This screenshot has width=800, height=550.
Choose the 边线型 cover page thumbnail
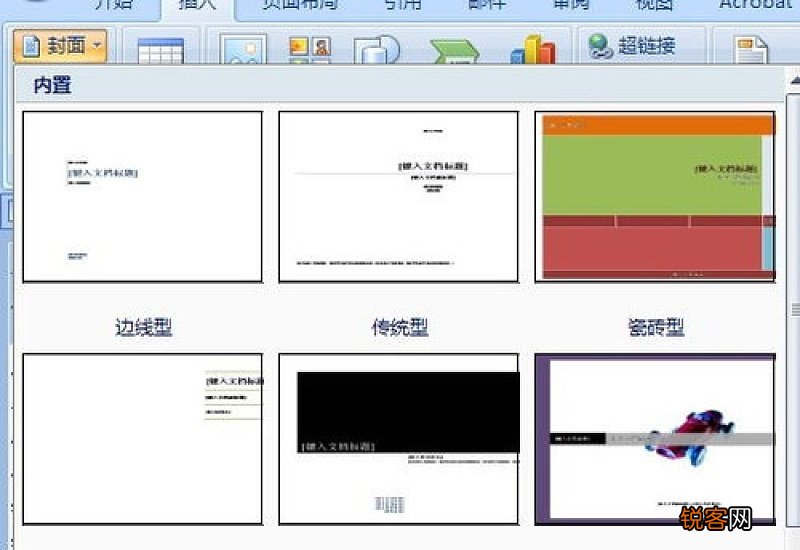pos(142,196)
